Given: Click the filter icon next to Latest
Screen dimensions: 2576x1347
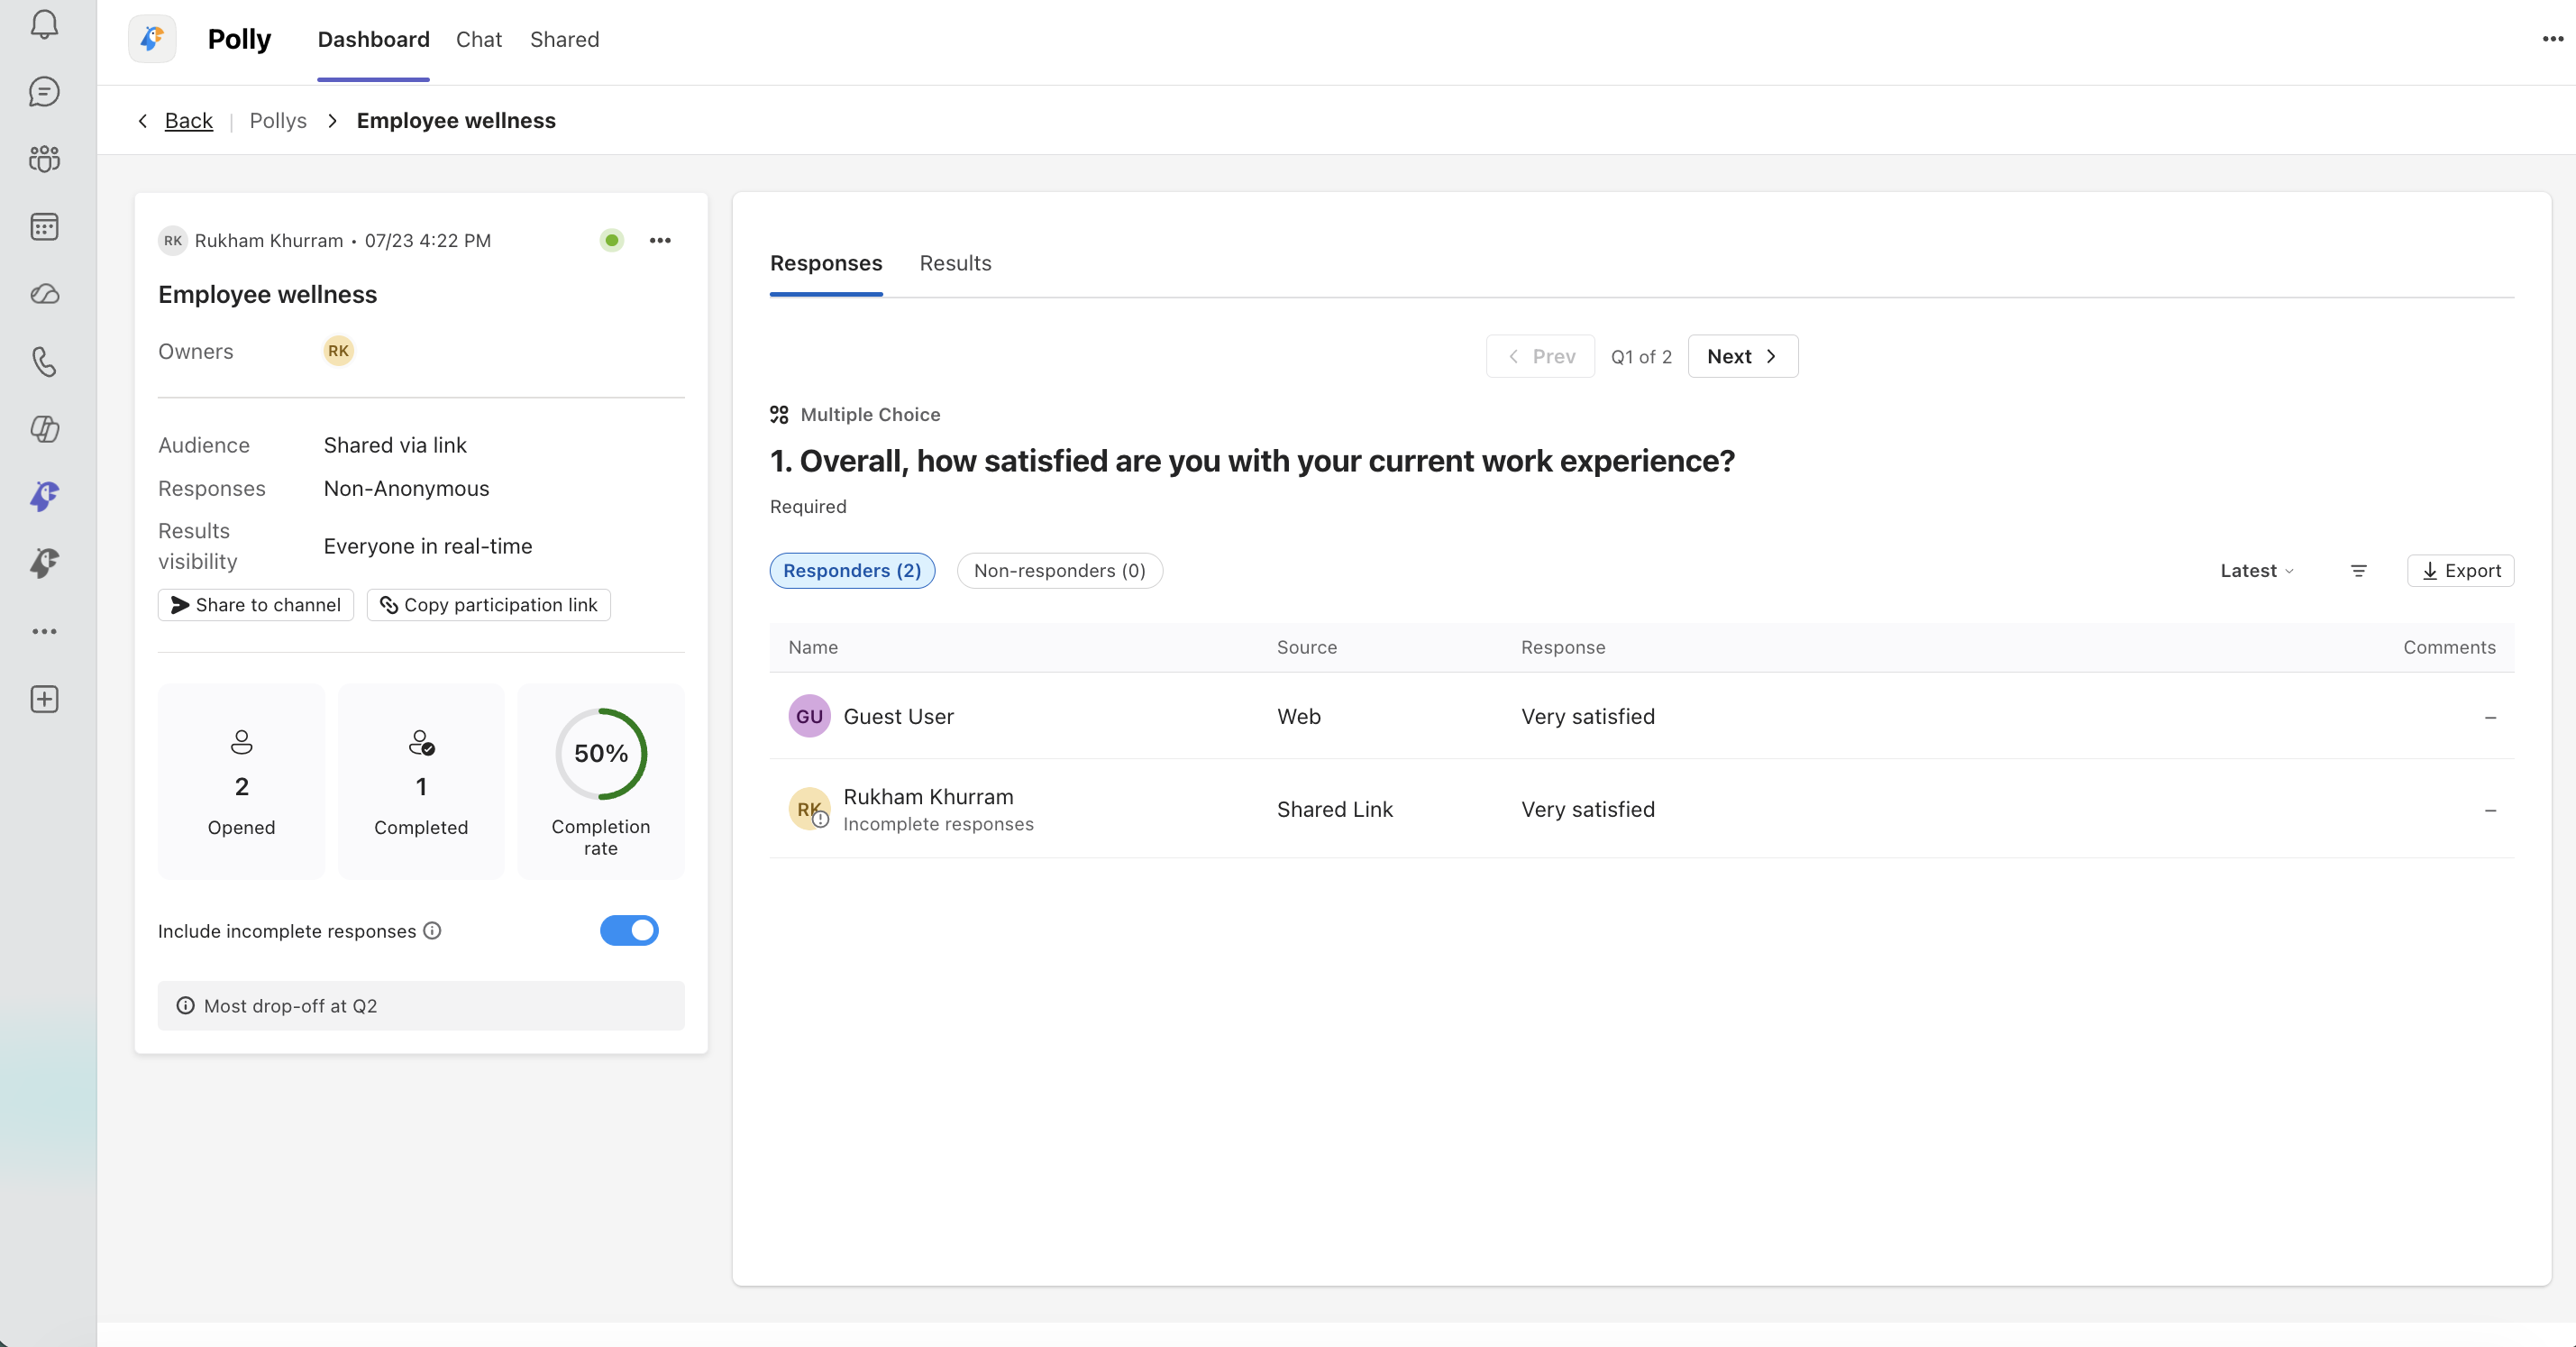Looking at the screenshot, I should [2358, 571].
